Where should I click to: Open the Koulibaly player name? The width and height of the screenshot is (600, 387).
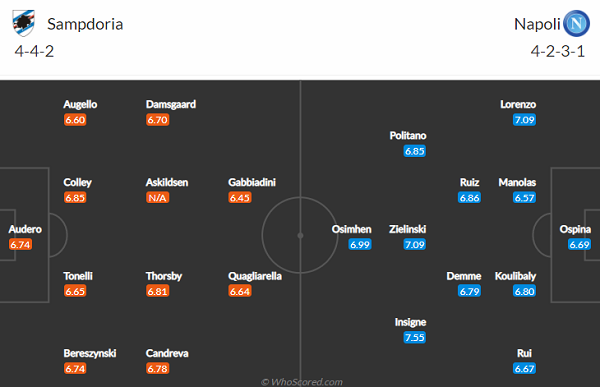[515, 276]
